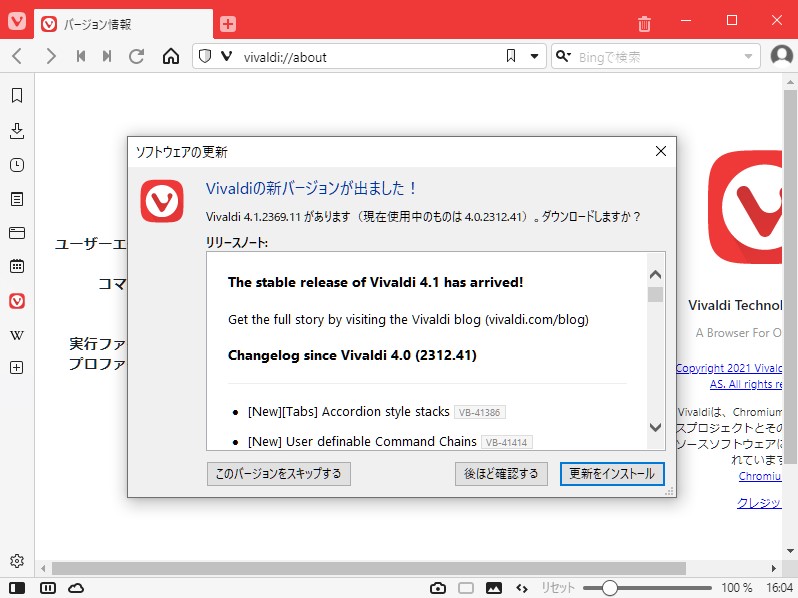Close the software update dialog
798x598 pixels.
(x=661, y=151)
